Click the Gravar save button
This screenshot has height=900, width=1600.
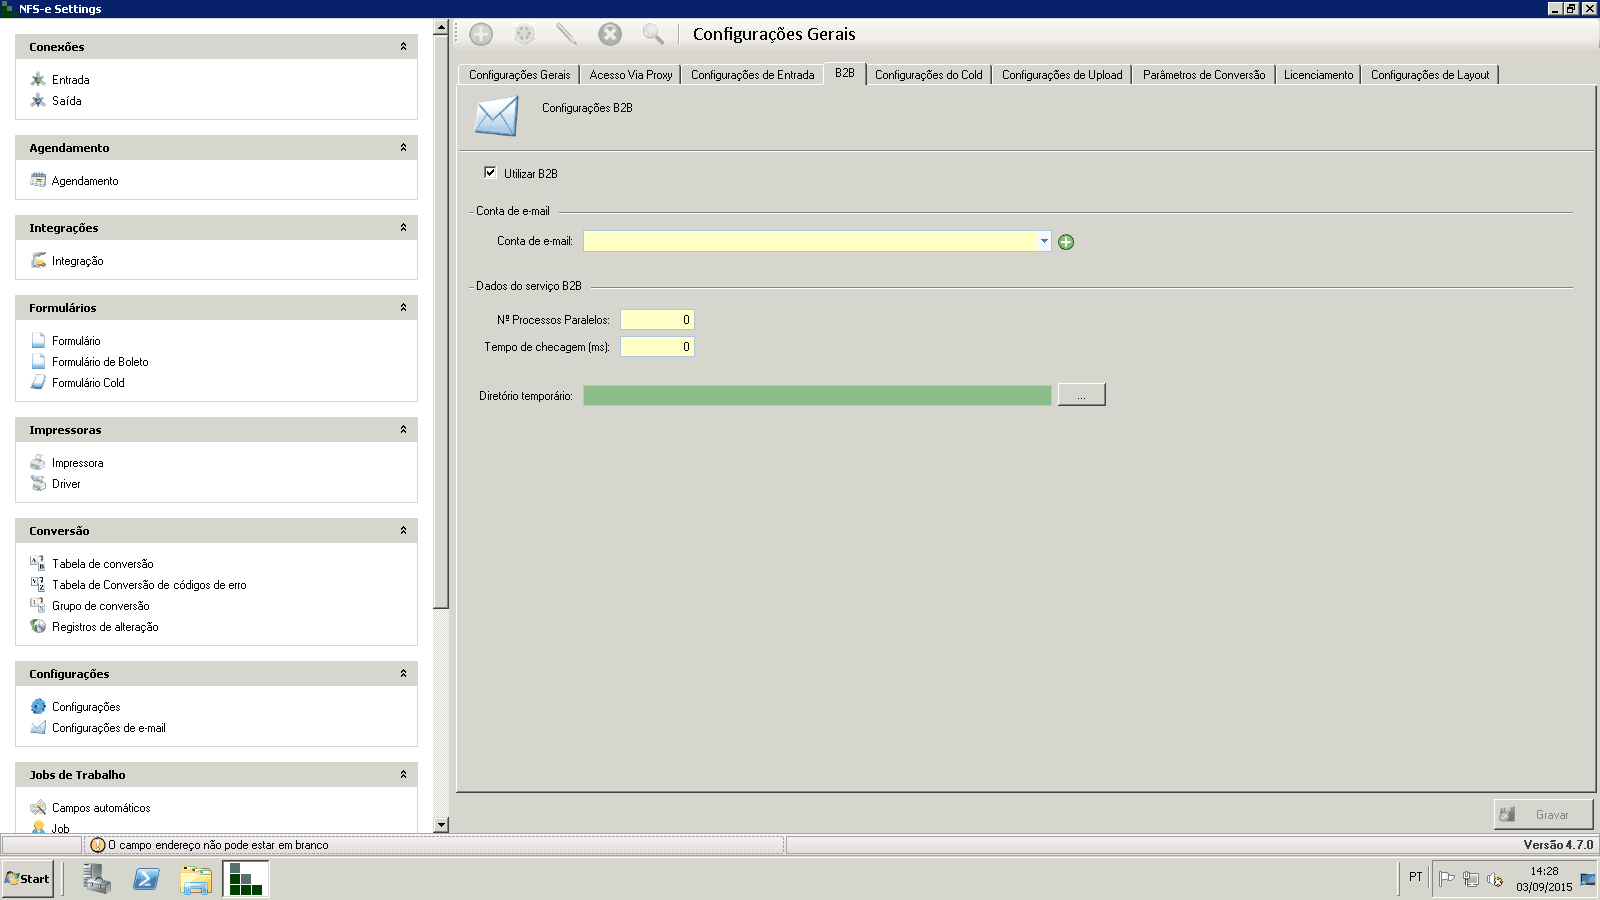[1543, 814]
